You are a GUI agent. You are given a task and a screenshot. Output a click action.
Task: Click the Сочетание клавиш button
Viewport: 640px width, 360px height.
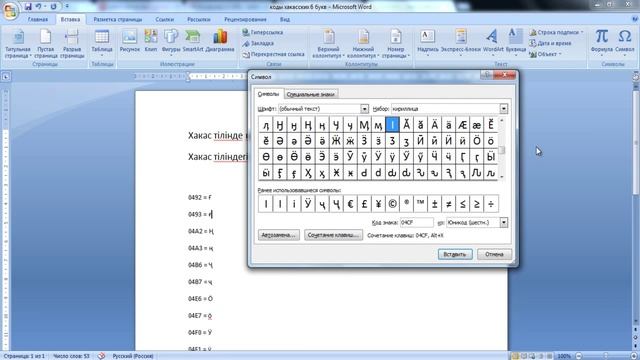(x=333, y=235)
